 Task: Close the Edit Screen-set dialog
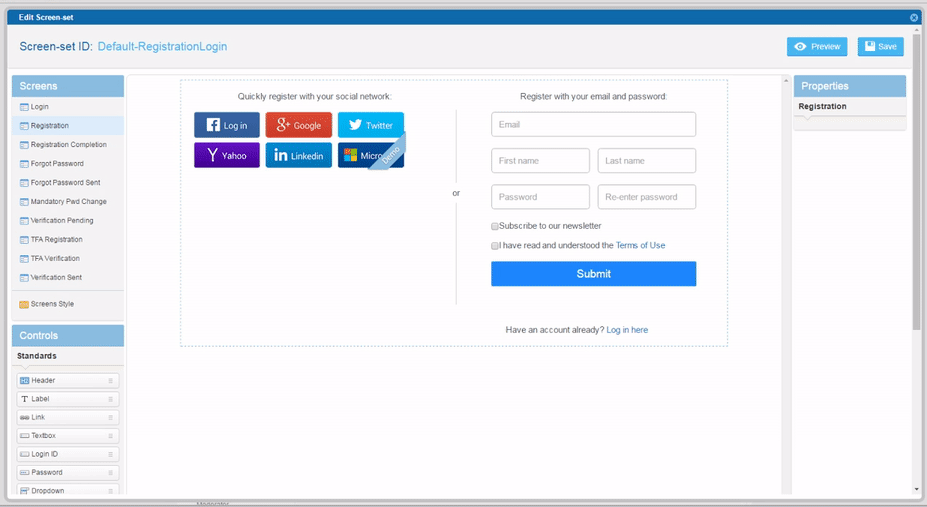pyautogui.click(x=913, y=17)
